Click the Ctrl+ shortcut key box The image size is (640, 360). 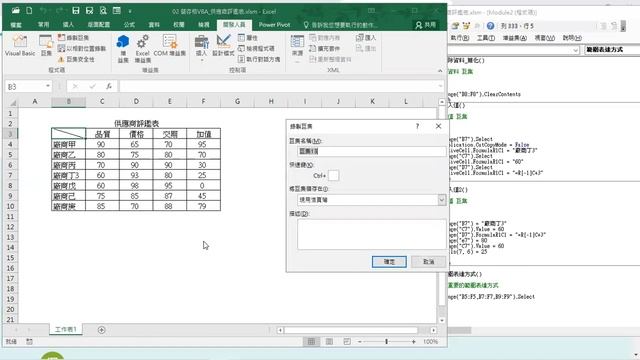333,176
